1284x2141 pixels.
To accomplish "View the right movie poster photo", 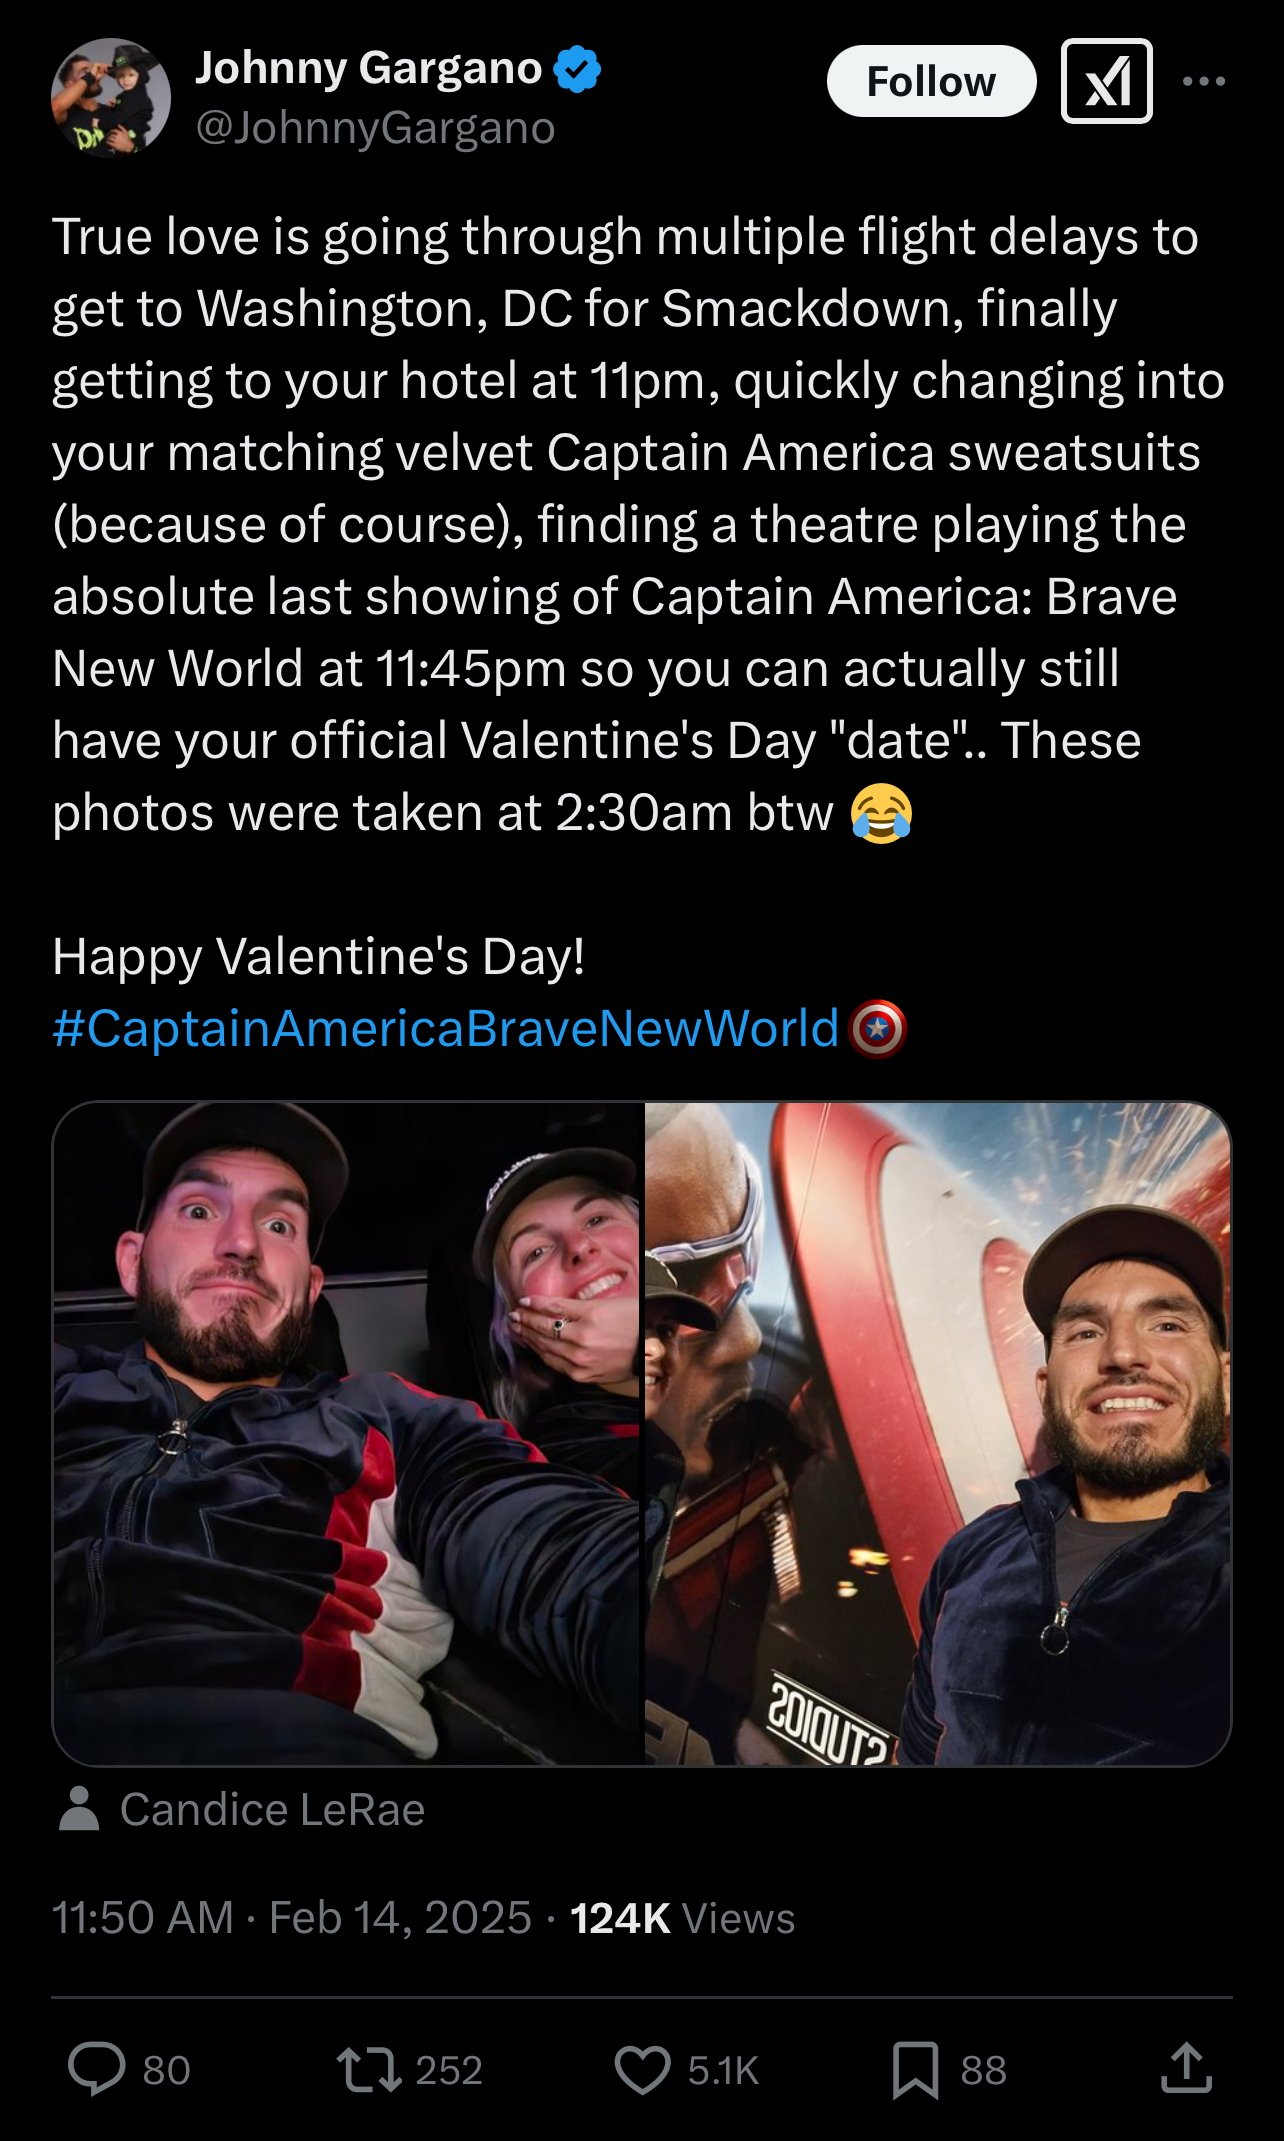I will [938, 1433].
